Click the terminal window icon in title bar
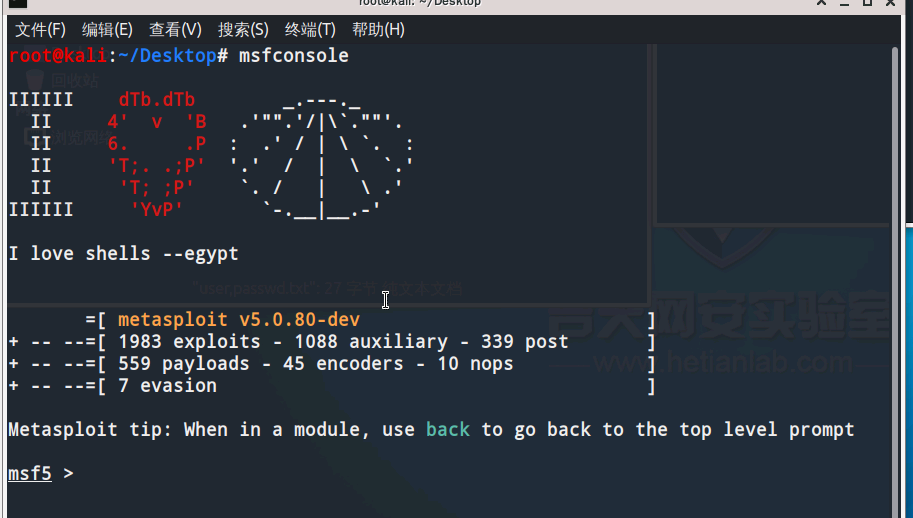Viewport: 913px width, 518px height. (x=18, y=3)
